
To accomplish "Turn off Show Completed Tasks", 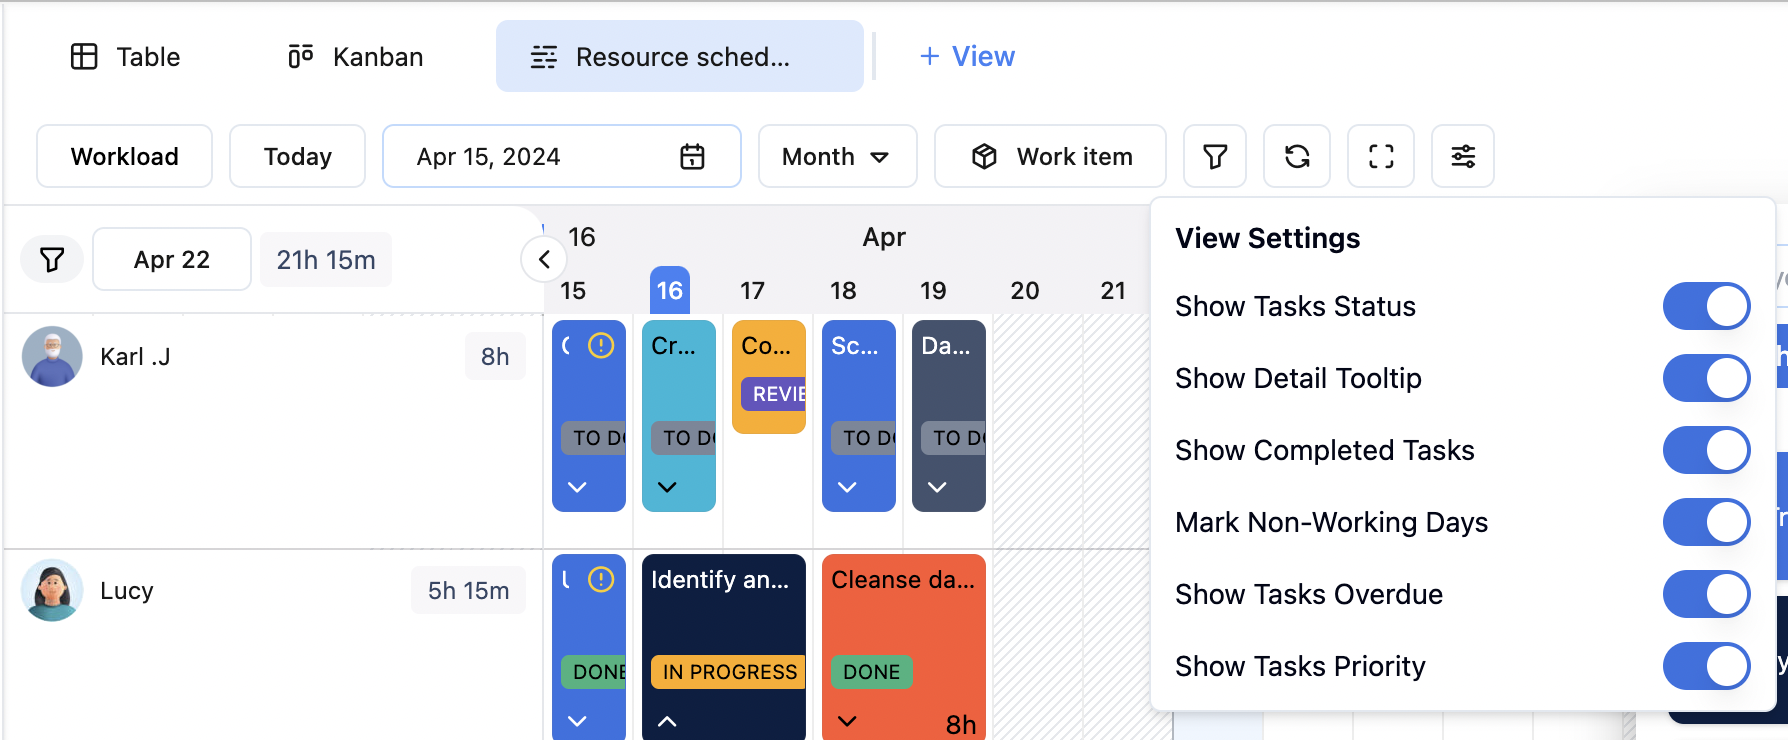I will (x=1705, y=450).
